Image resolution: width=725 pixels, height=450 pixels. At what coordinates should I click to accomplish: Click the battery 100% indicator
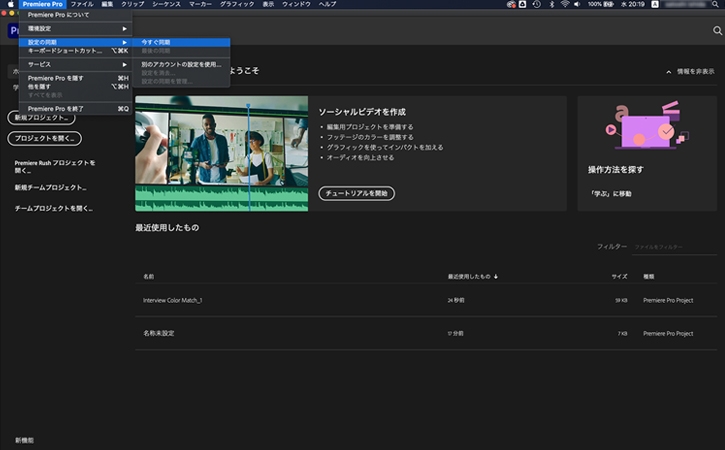point(601,4)
